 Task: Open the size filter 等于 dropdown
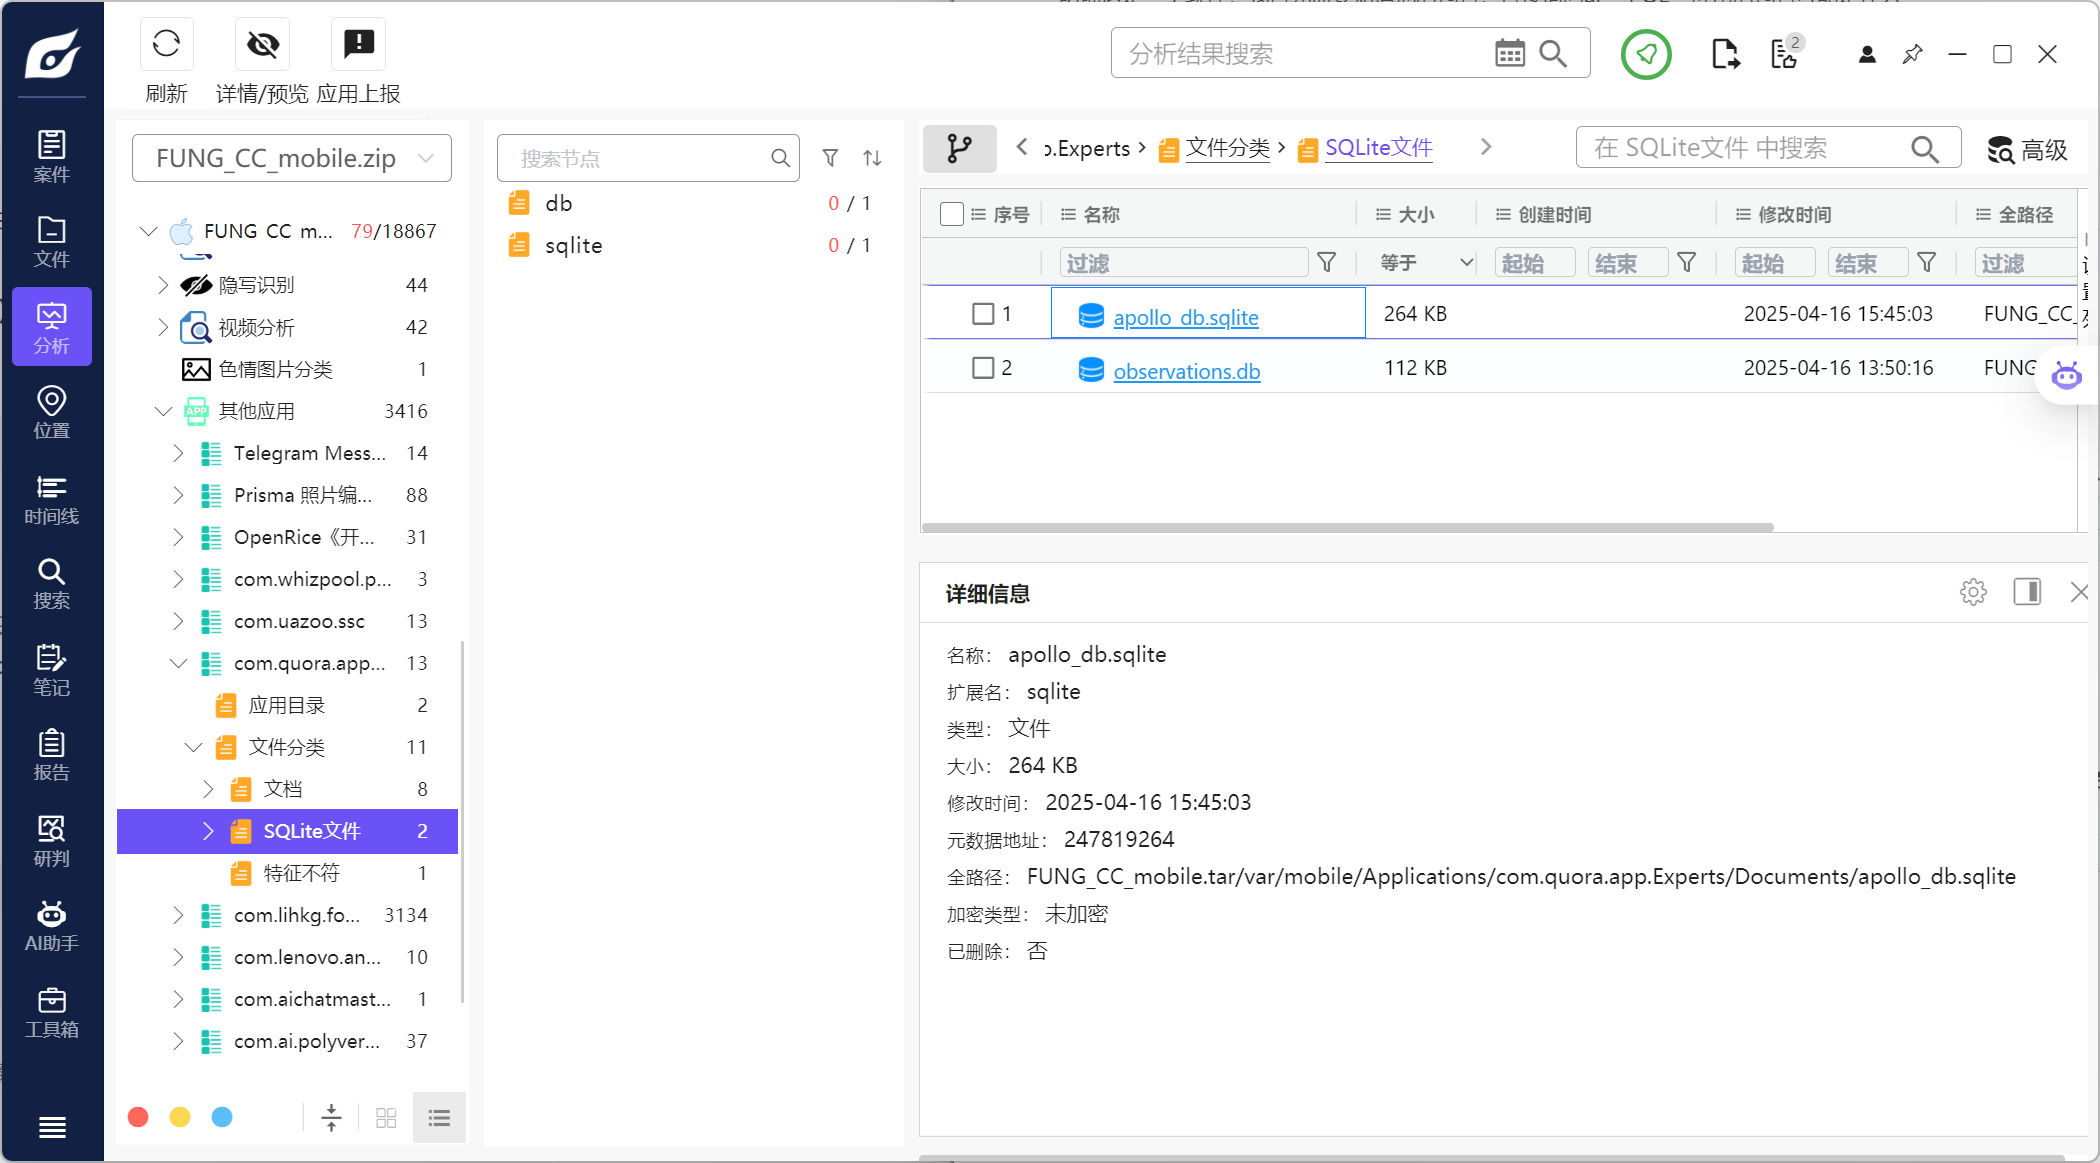(x=1425, y=262)
